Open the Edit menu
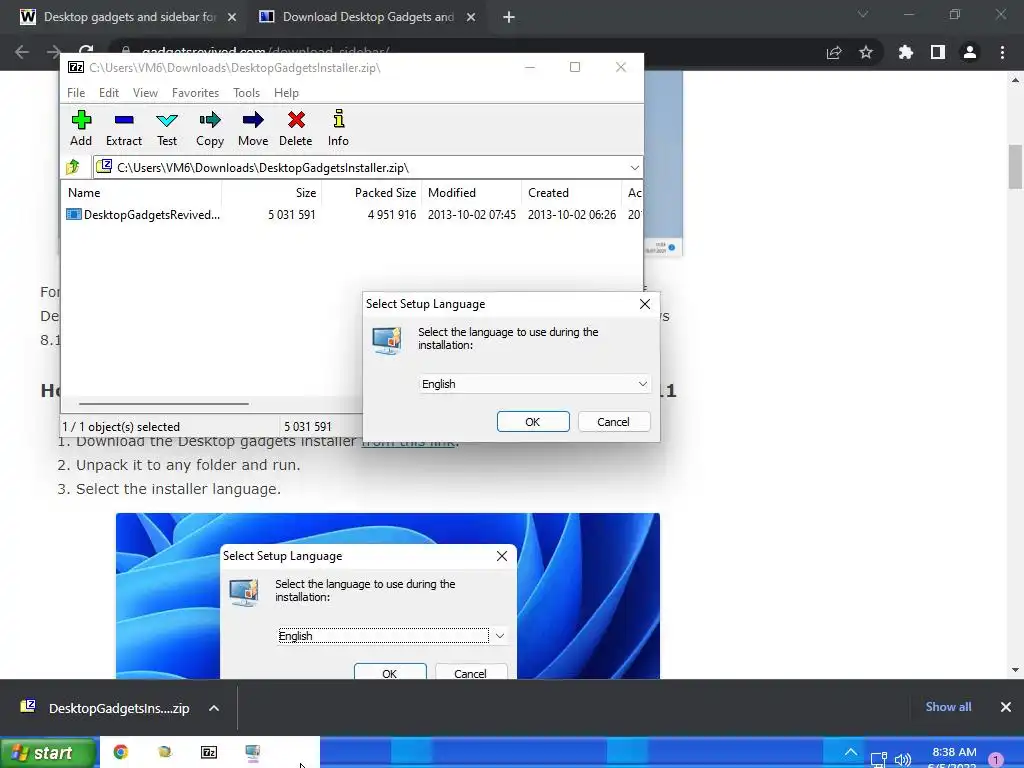Viewport: 1024px width, 768px height. (x=108, y=93)
